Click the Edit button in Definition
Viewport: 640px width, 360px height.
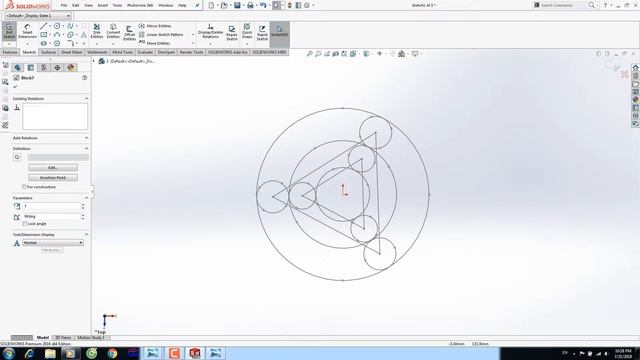point(53,168)
